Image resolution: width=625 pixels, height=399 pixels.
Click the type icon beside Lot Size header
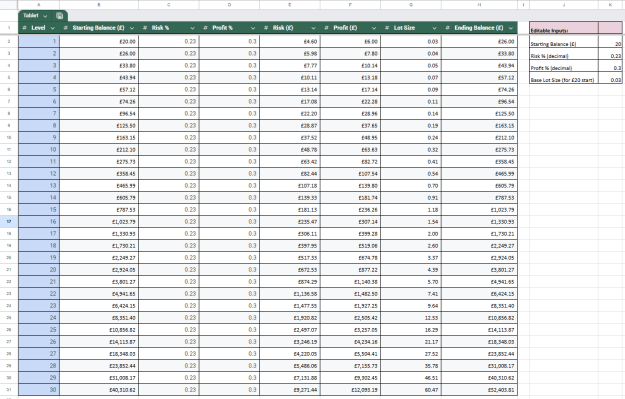pyautogui.click(x=387, y=28)
